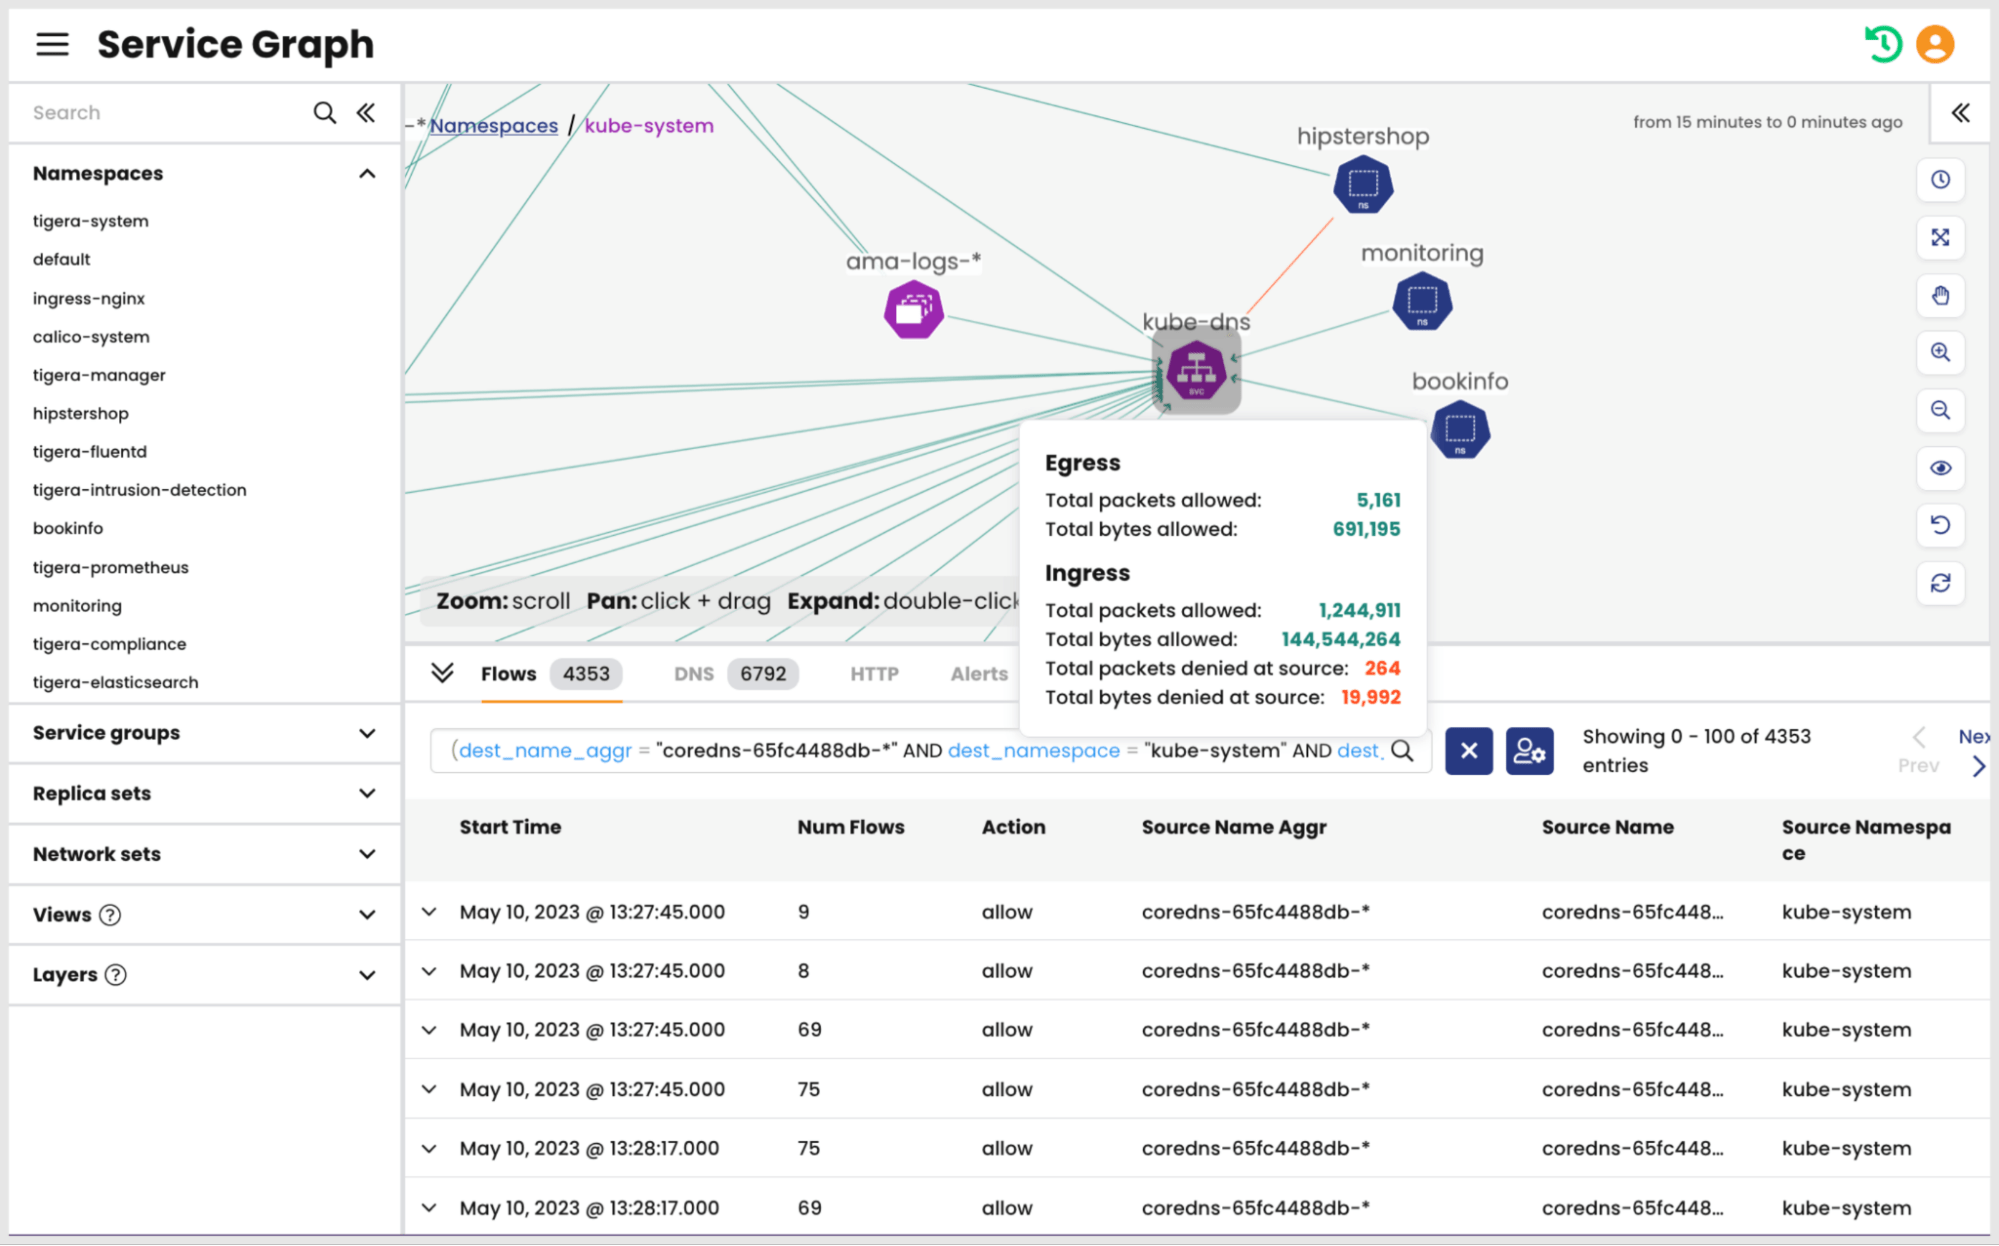This screenshot has width=1999, height=1246.
Task: Select tigera-system namespace in sidebar
Action: (x=90, y=221)
